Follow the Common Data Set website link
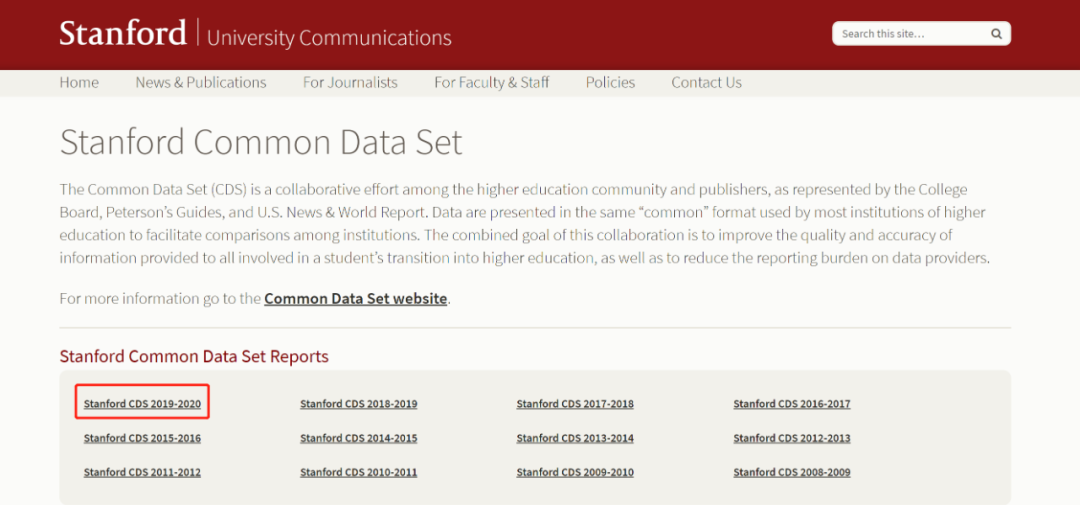 pyautogui.click(x=355, y=299)
